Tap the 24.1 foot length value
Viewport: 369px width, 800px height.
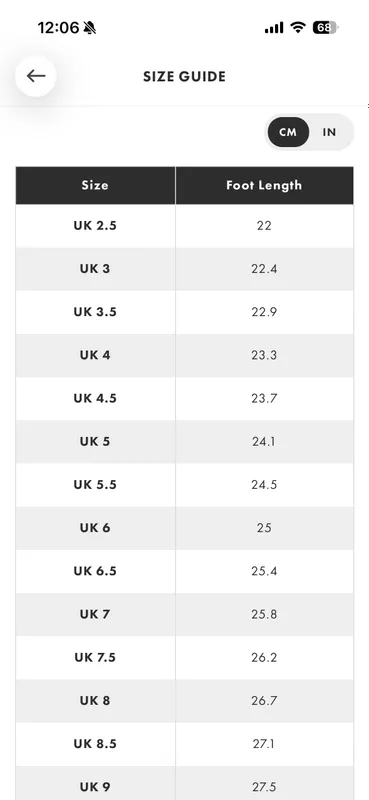[x=264, y=442]
